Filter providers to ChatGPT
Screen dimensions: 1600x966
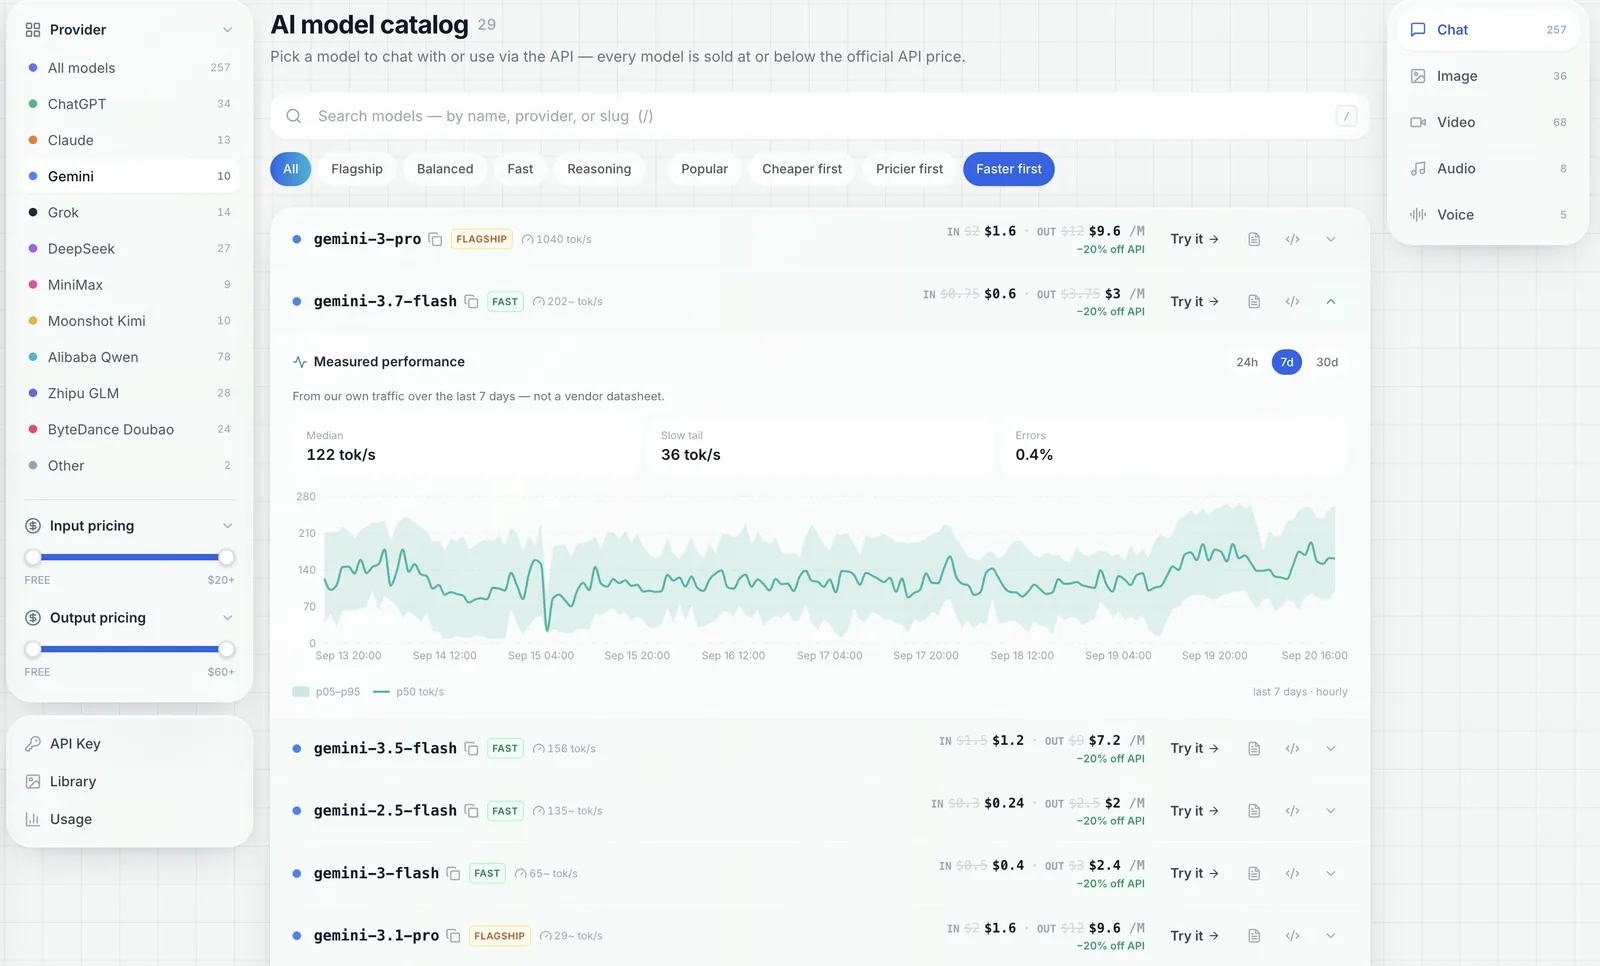(x=130, y=104)
